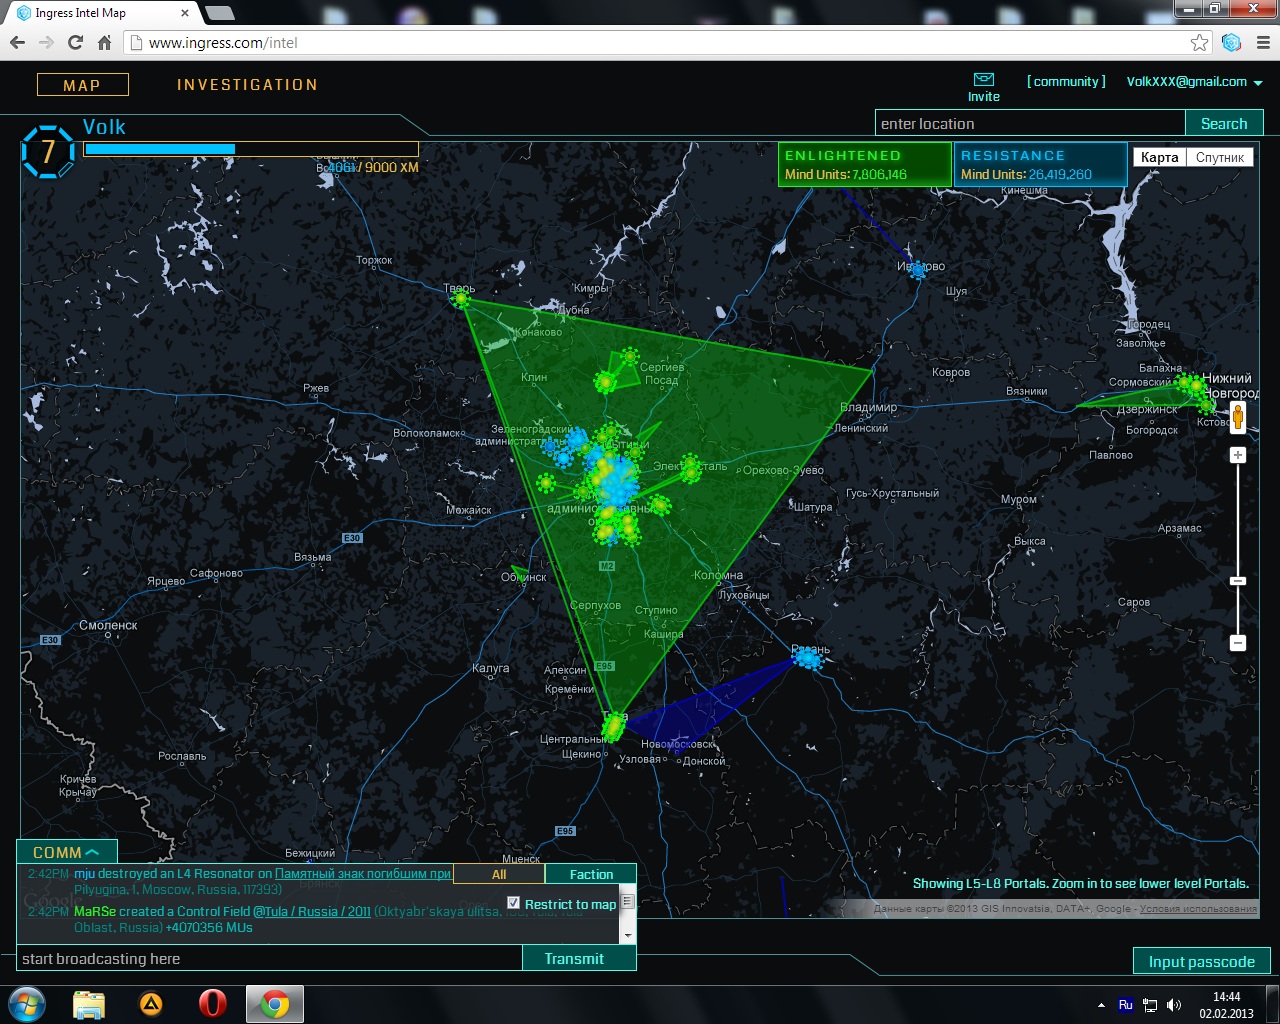Click the Ryazan blue portal

click(x=808, y=659)
